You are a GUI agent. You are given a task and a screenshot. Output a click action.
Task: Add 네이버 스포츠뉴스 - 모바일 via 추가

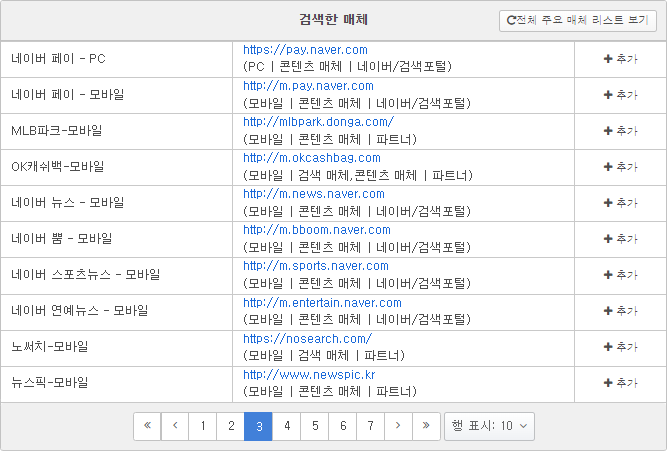click(621, 275)
